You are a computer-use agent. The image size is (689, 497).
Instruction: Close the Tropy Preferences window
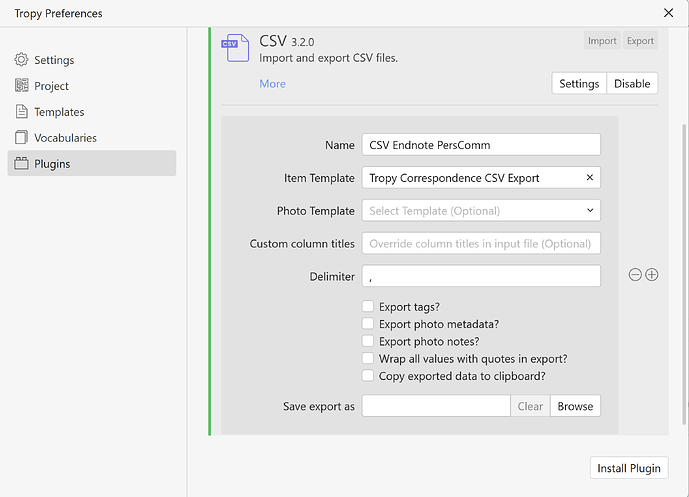click(668, 13)
